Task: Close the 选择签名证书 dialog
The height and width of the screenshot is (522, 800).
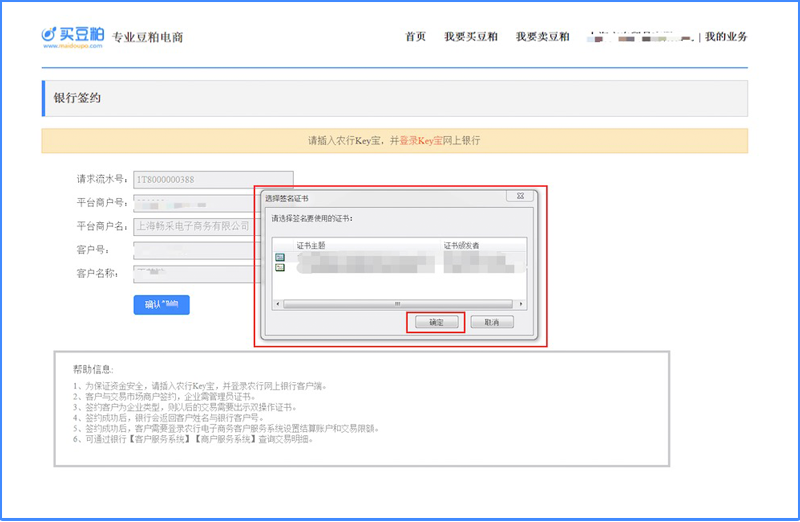Action: pos(520,198)
